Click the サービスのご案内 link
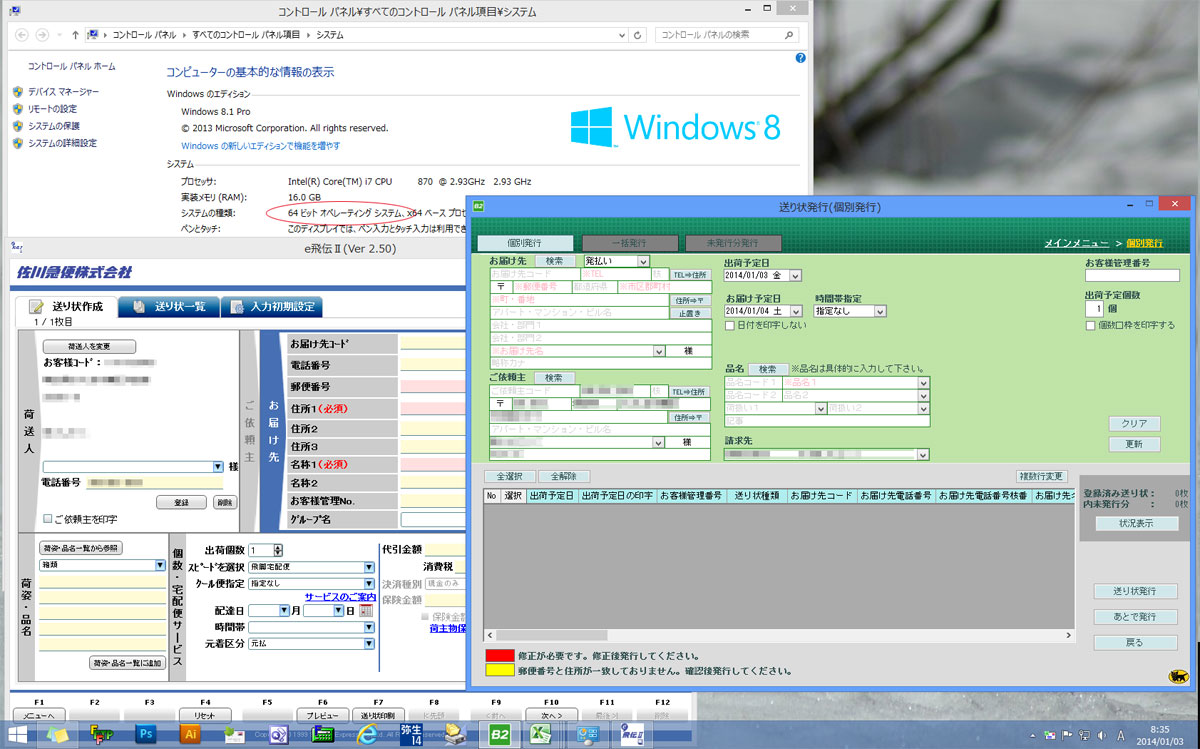The image size is (1200, 749). click(343, 597)
